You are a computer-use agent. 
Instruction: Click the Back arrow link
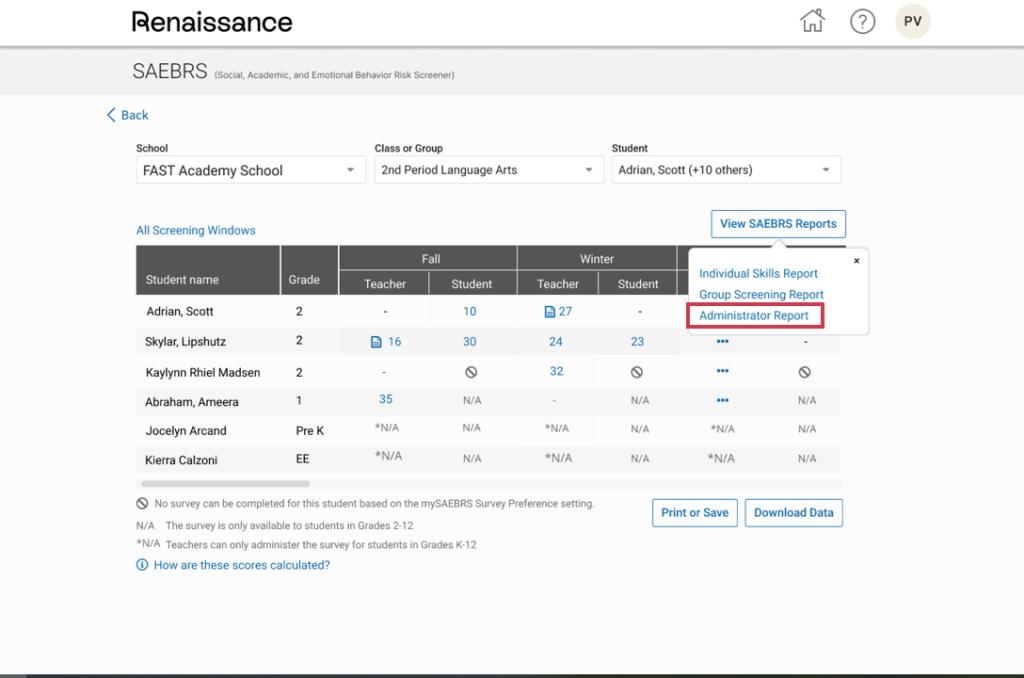tap(127, 115)
